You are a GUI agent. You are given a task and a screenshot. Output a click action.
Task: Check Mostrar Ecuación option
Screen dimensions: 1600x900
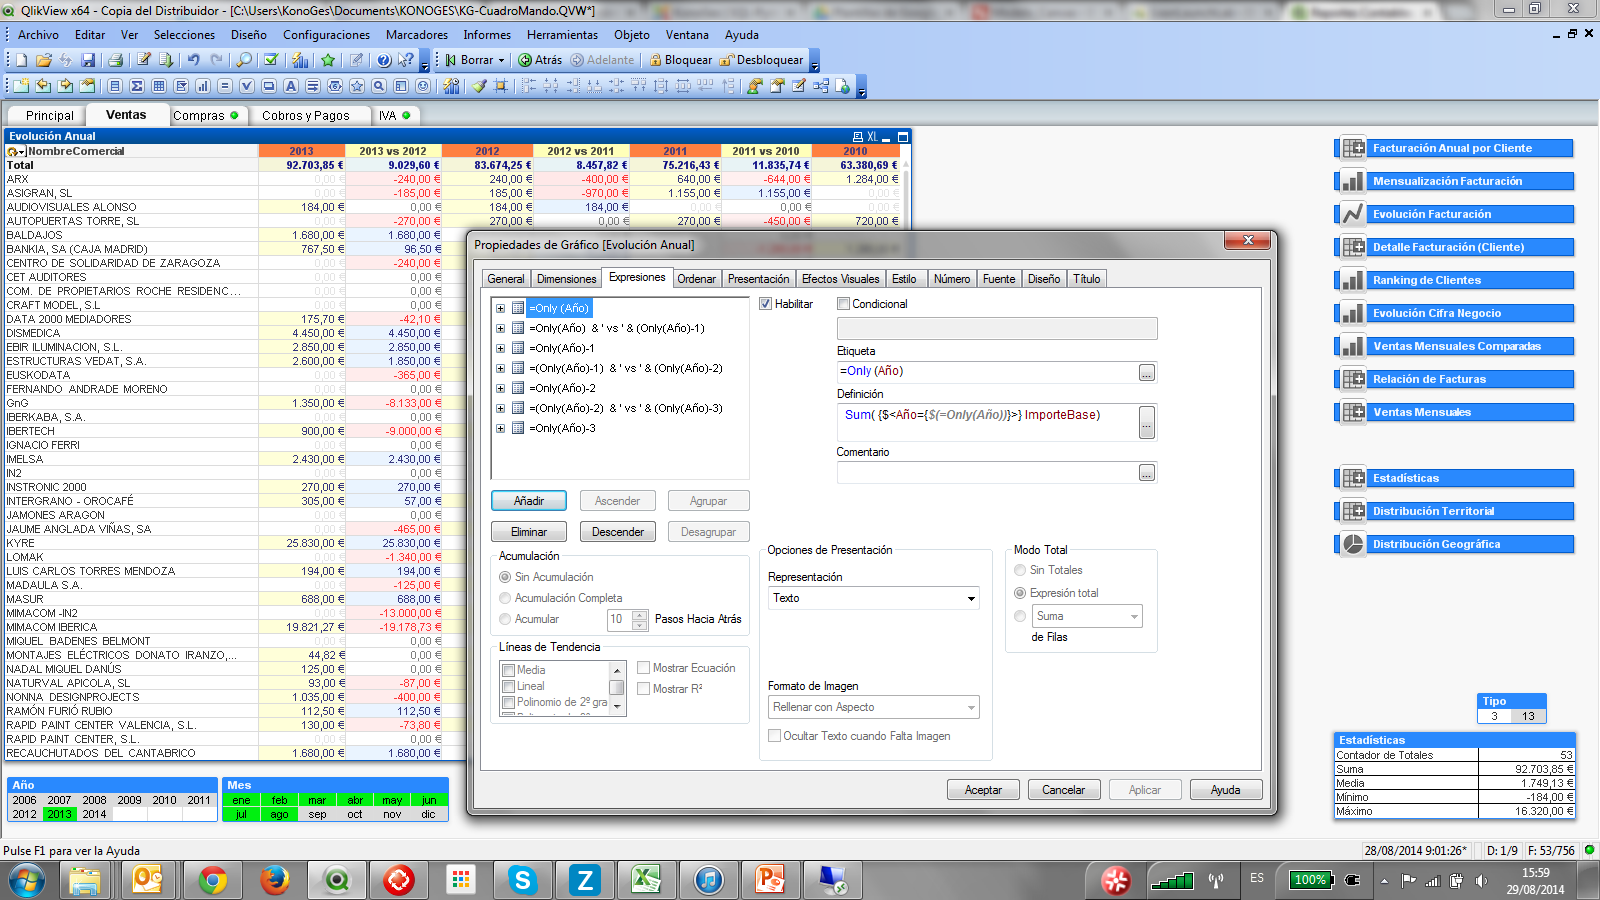click(644, 668)
